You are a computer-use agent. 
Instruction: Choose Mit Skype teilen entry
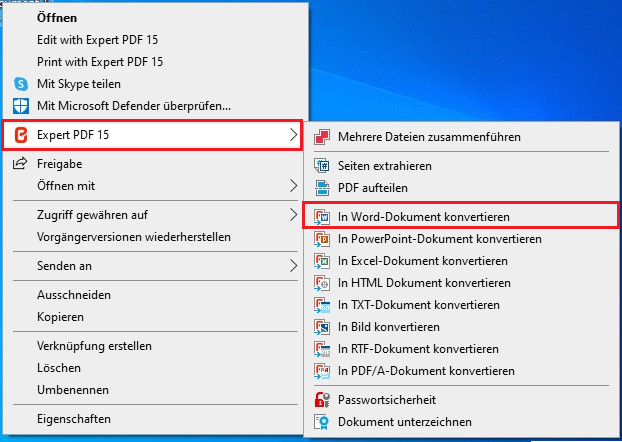point(79,84)
